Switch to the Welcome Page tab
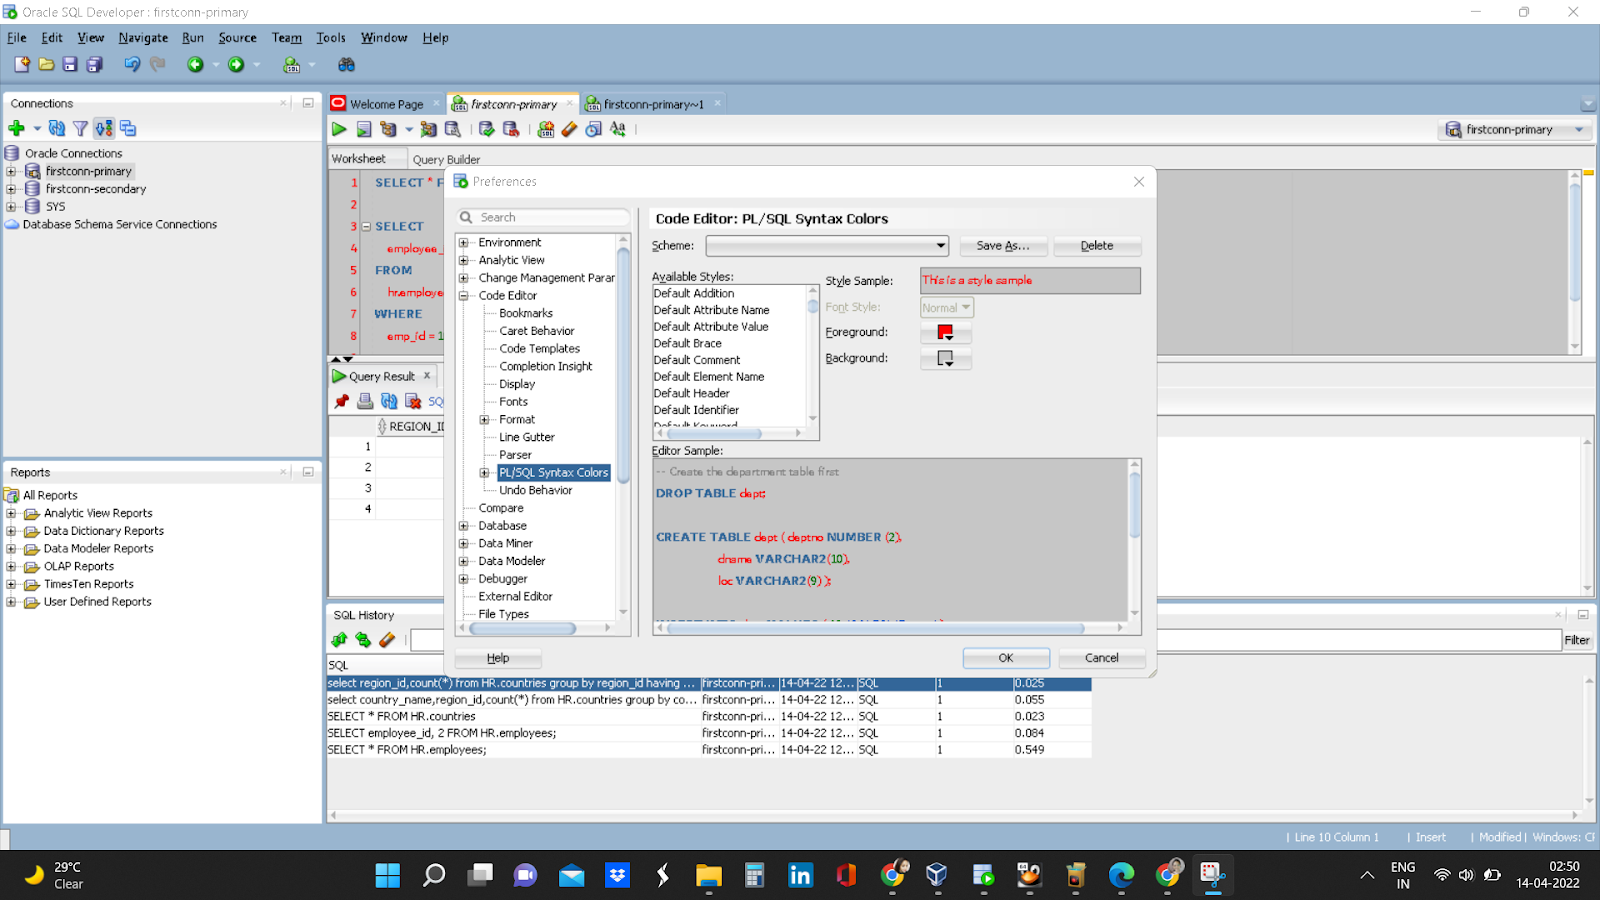 coord(386,104)
